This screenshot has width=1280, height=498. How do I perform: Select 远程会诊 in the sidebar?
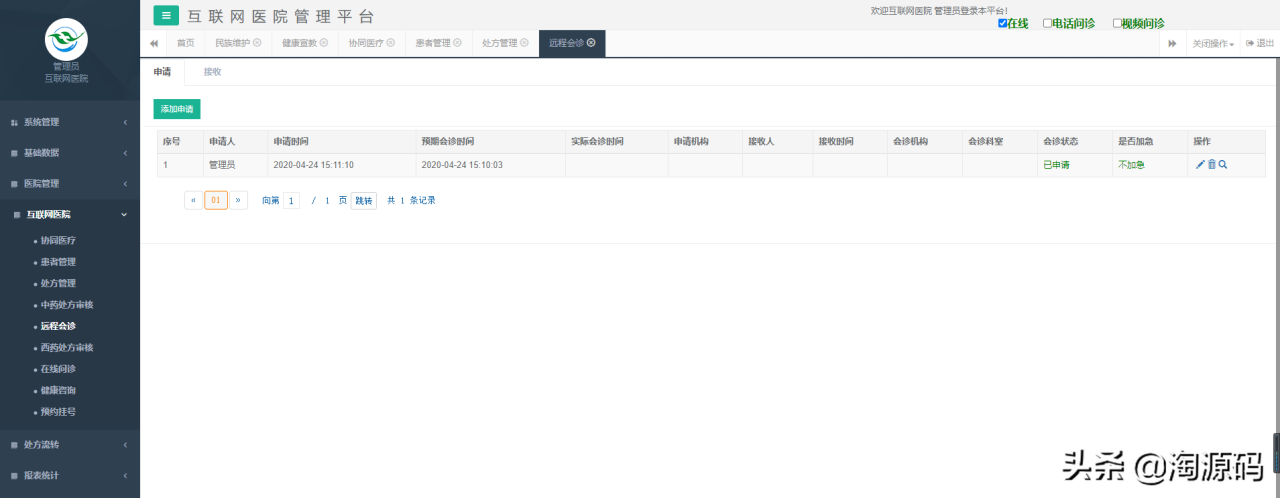(x=58, y=326)
